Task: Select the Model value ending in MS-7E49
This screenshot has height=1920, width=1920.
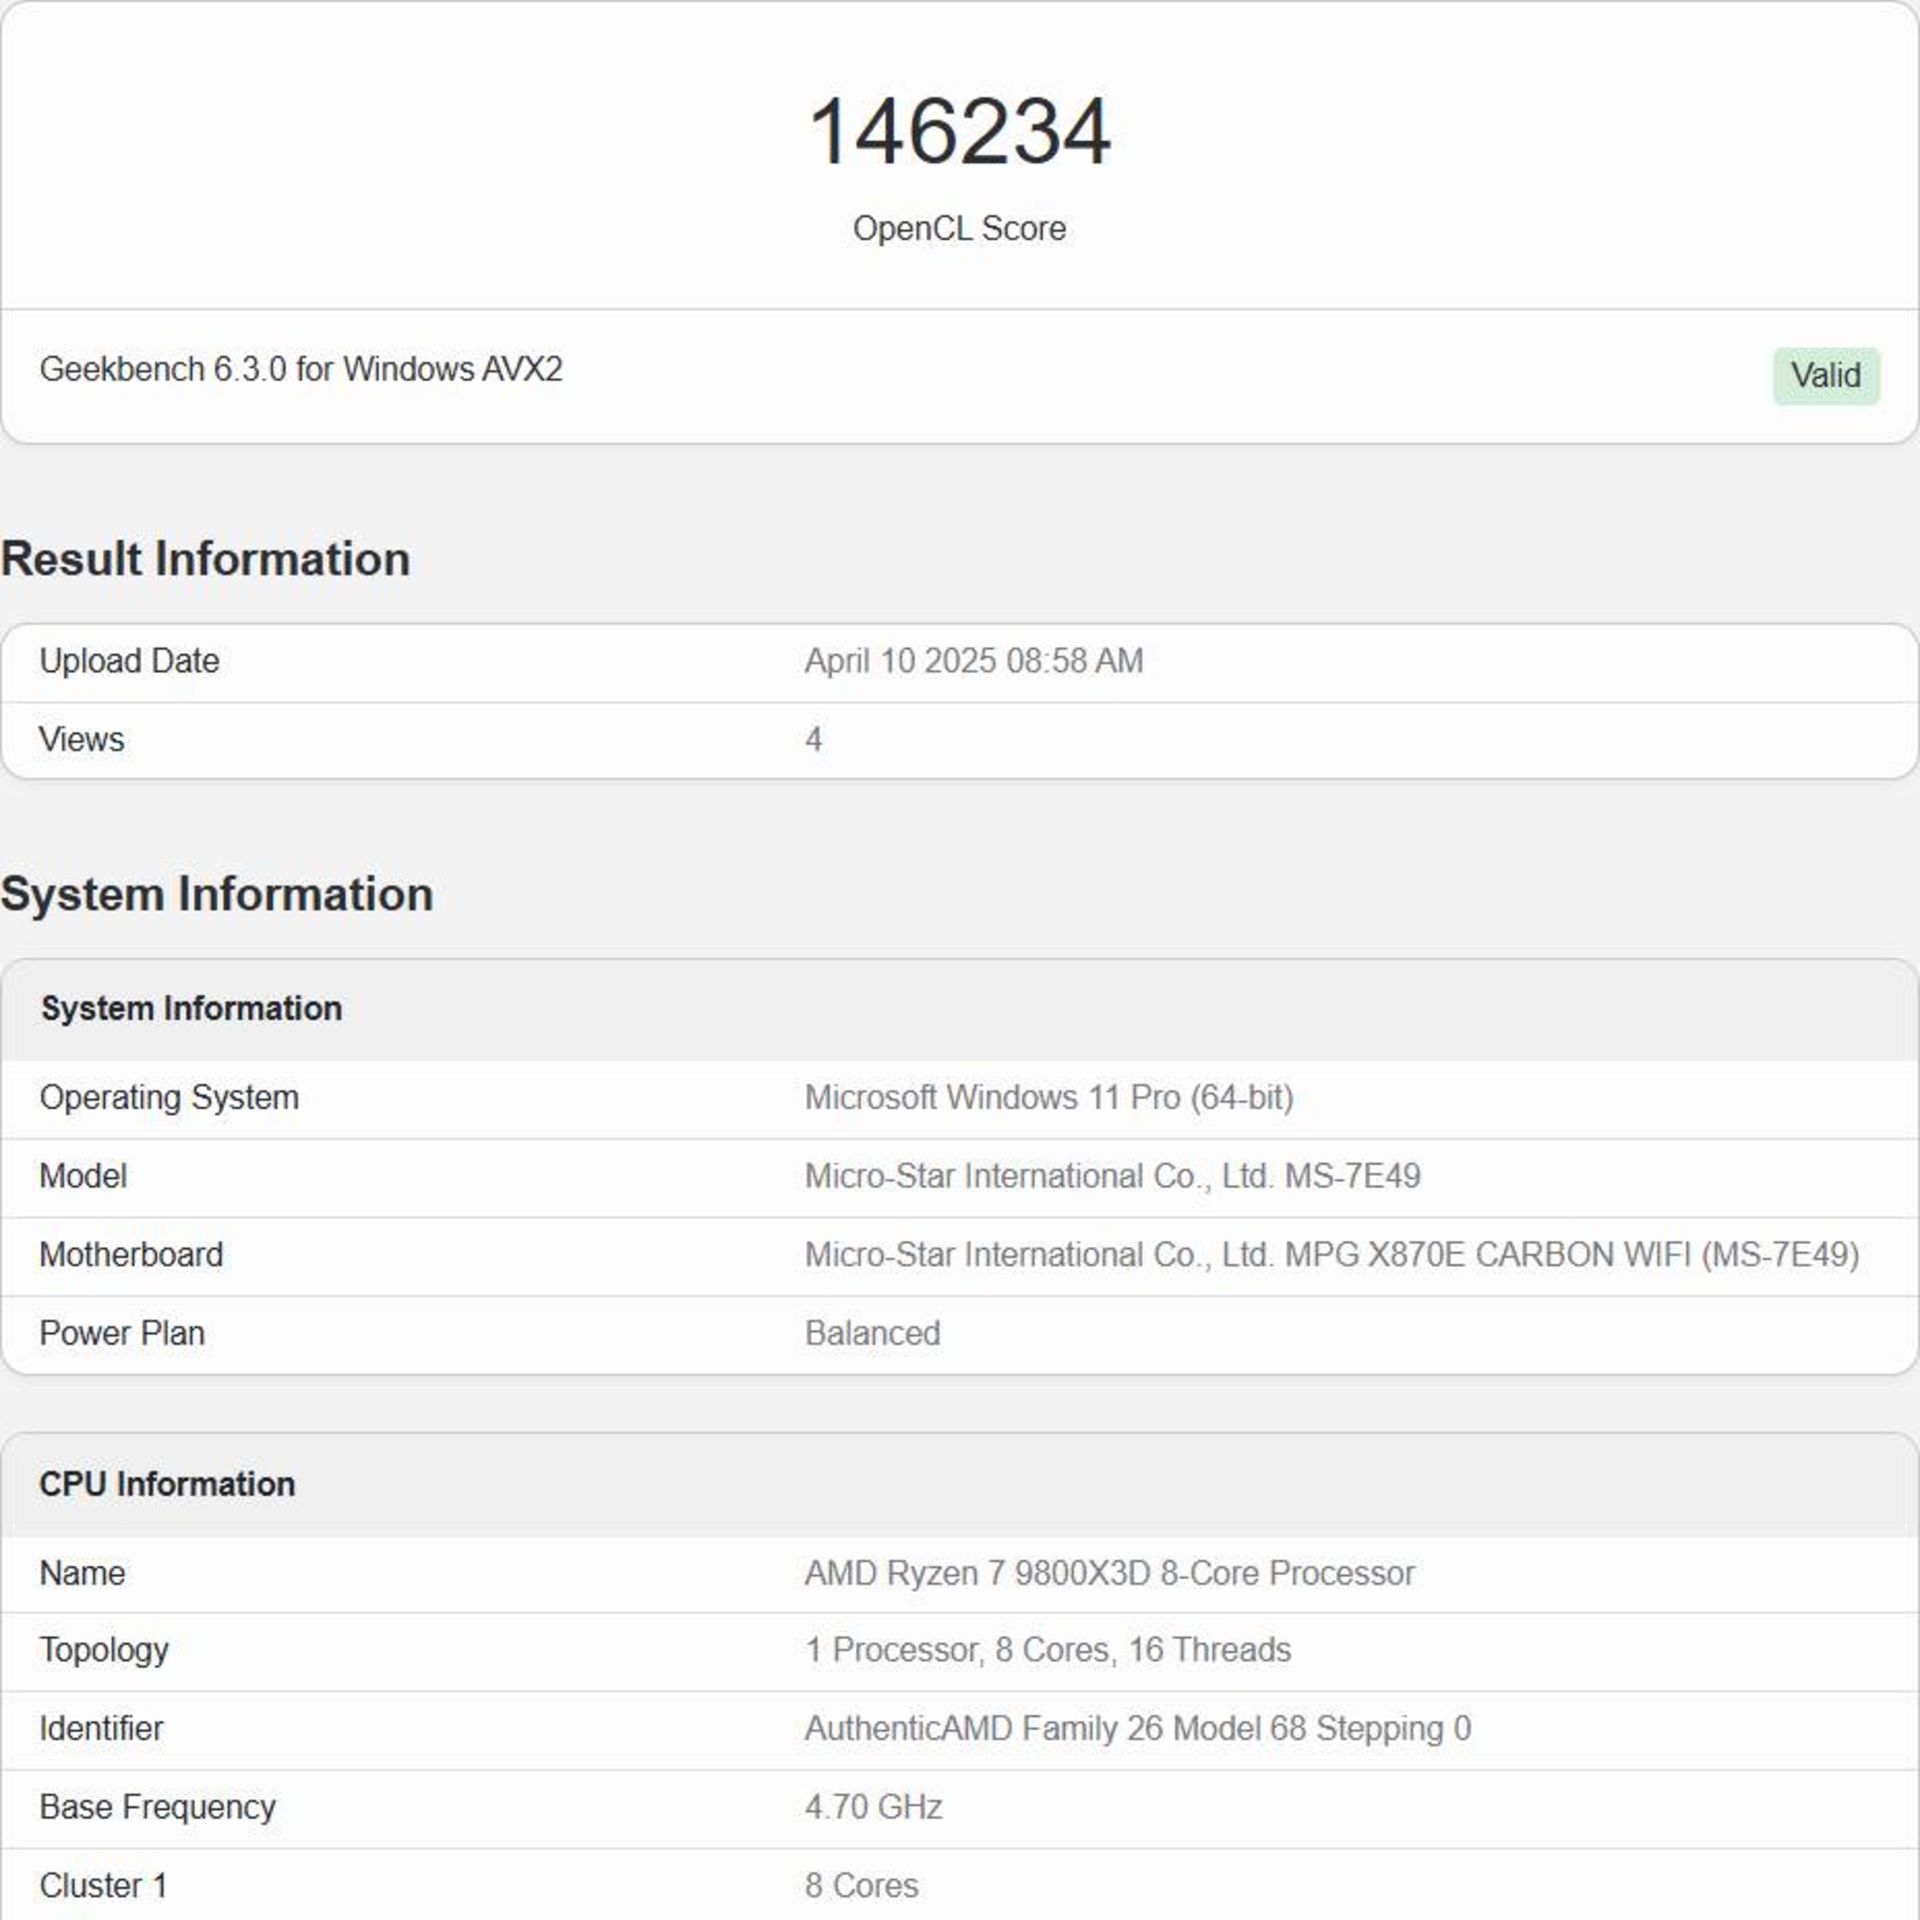Action: 1113,1176
